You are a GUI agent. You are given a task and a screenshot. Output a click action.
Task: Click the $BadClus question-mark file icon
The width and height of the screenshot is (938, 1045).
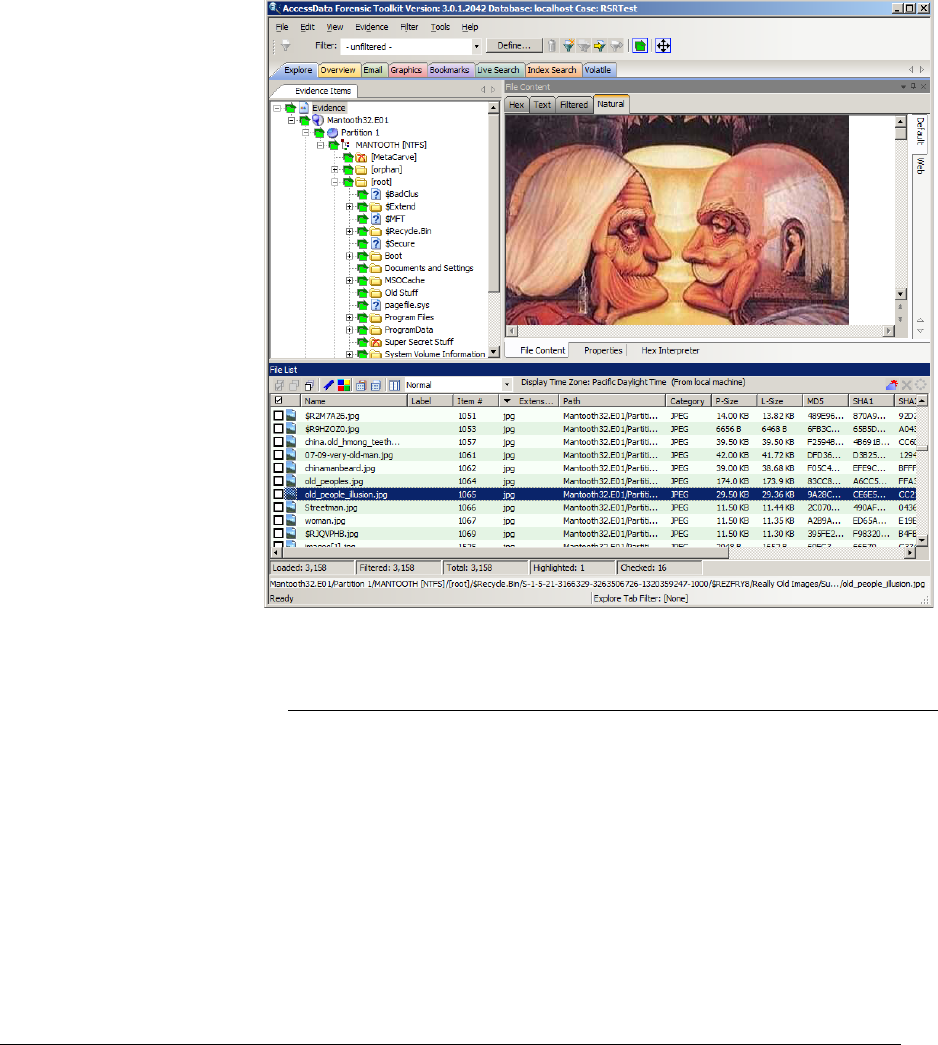pyautogui.click(x=376, y=194)
